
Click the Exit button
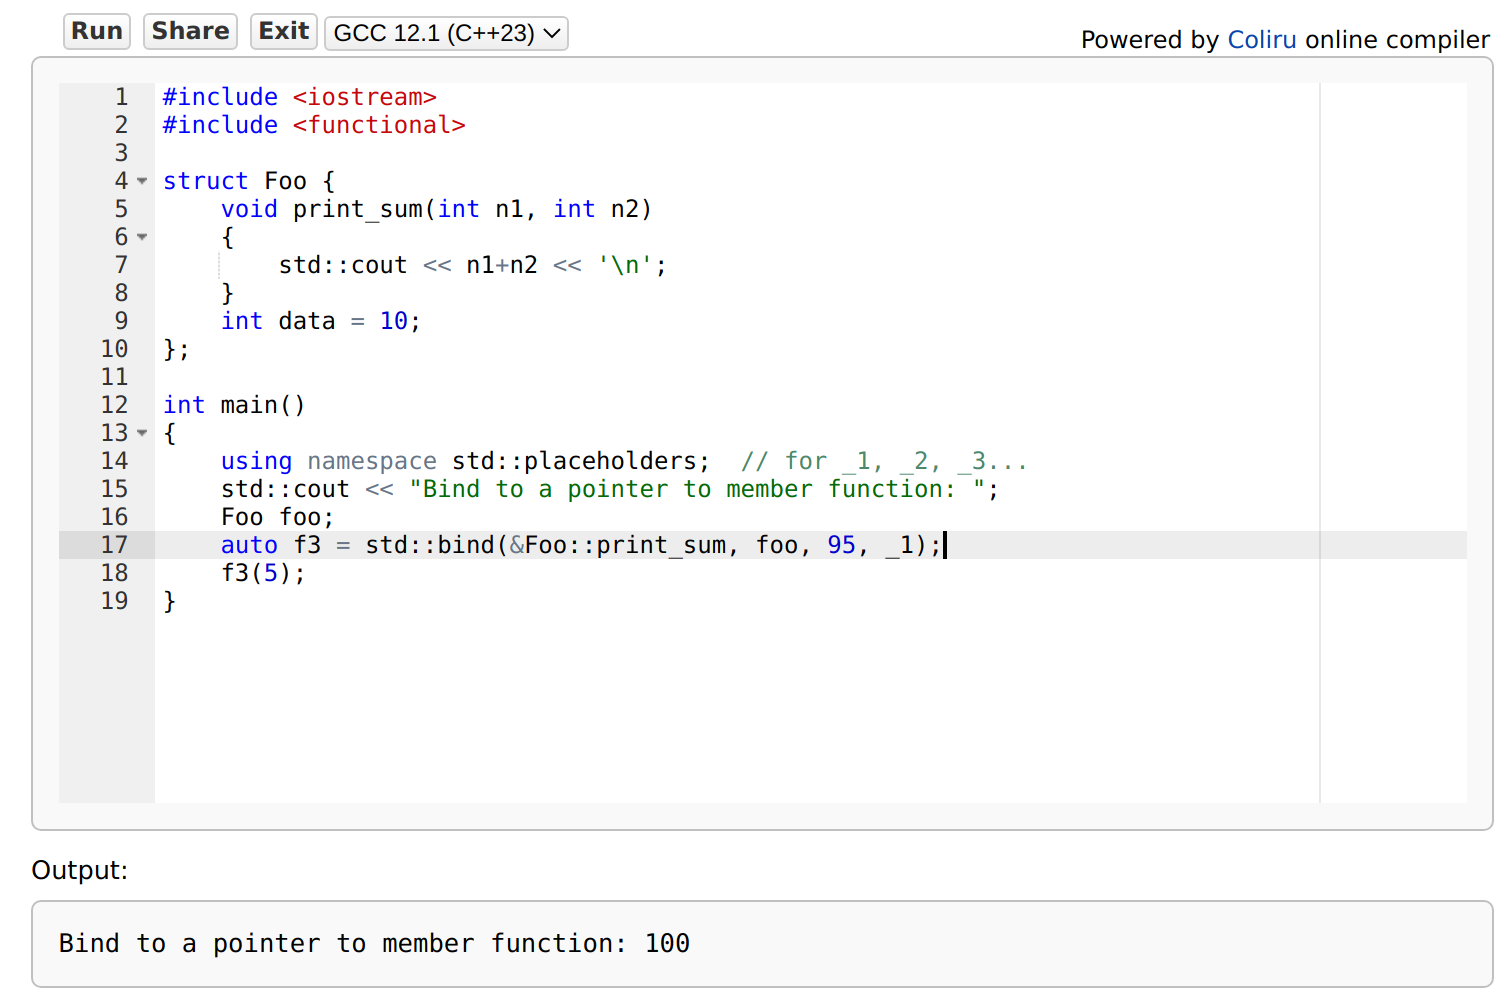pos(284,32)
